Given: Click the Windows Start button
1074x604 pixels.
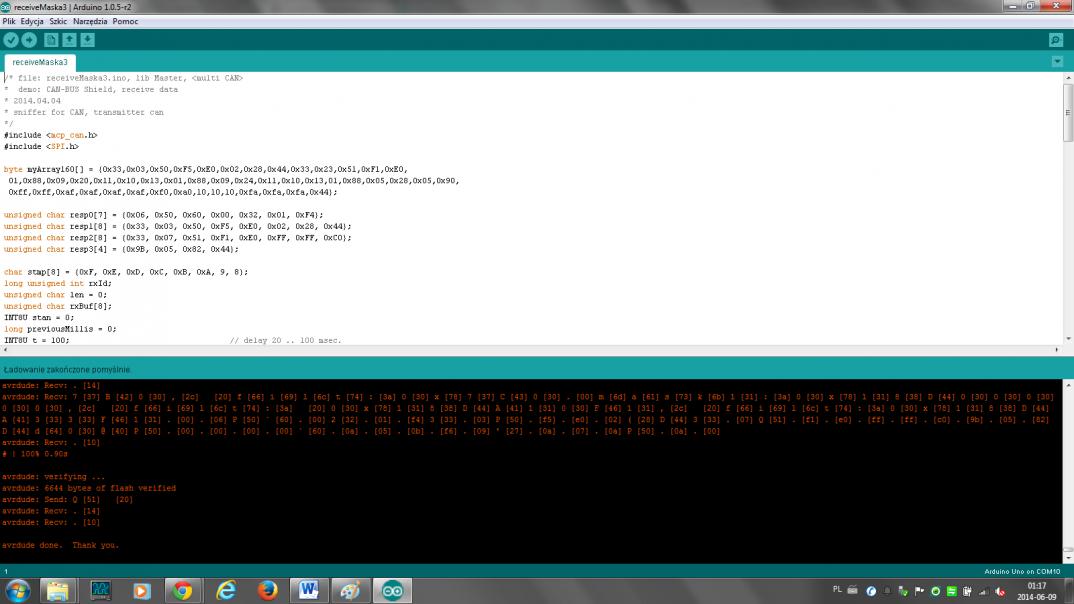Looking at the screenshot, I should pyautogui.click(x=17, y=590).
